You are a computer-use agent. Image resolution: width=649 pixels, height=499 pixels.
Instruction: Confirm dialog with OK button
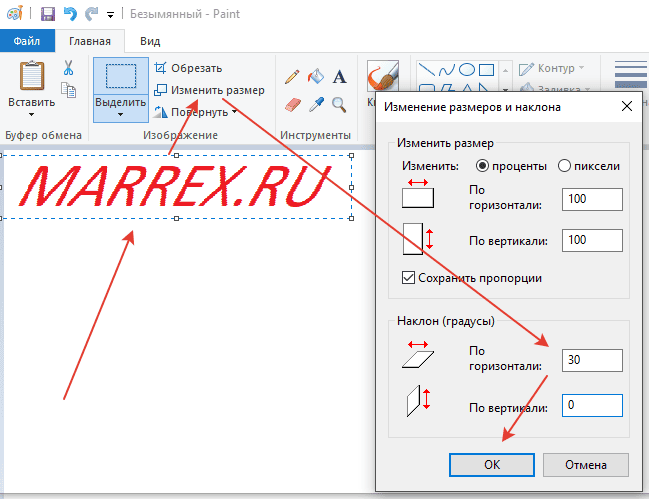tap(492, 465)
